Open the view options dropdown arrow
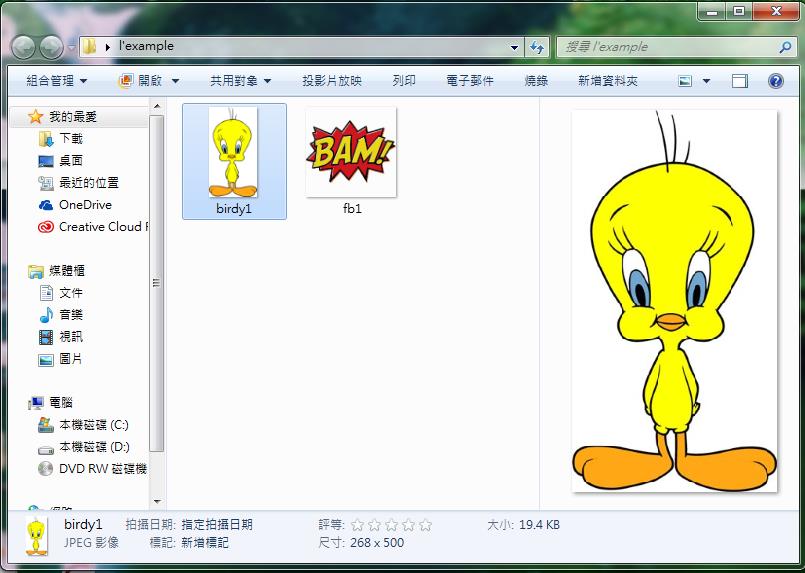The height and width of the screenshot is (573, 805). [706, 81]
